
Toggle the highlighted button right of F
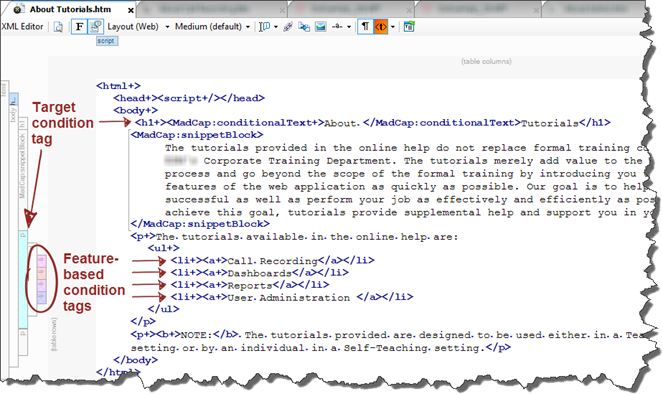click(95, 27)
